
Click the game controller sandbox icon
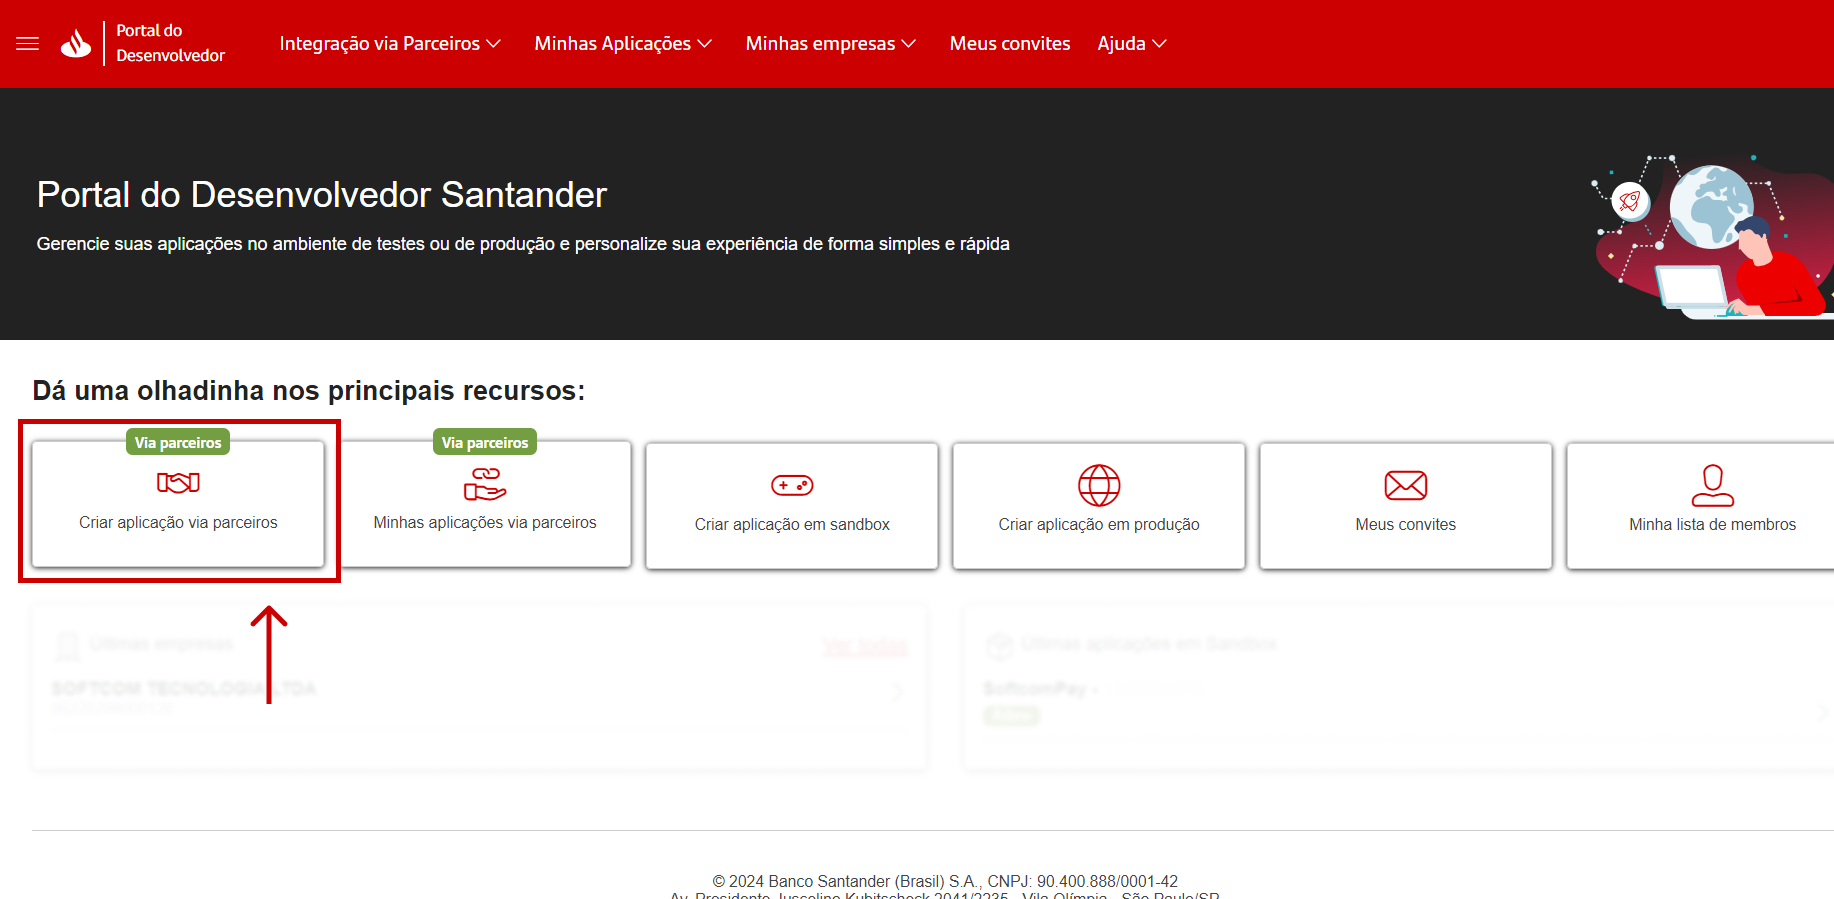click(x=792, y=486)
